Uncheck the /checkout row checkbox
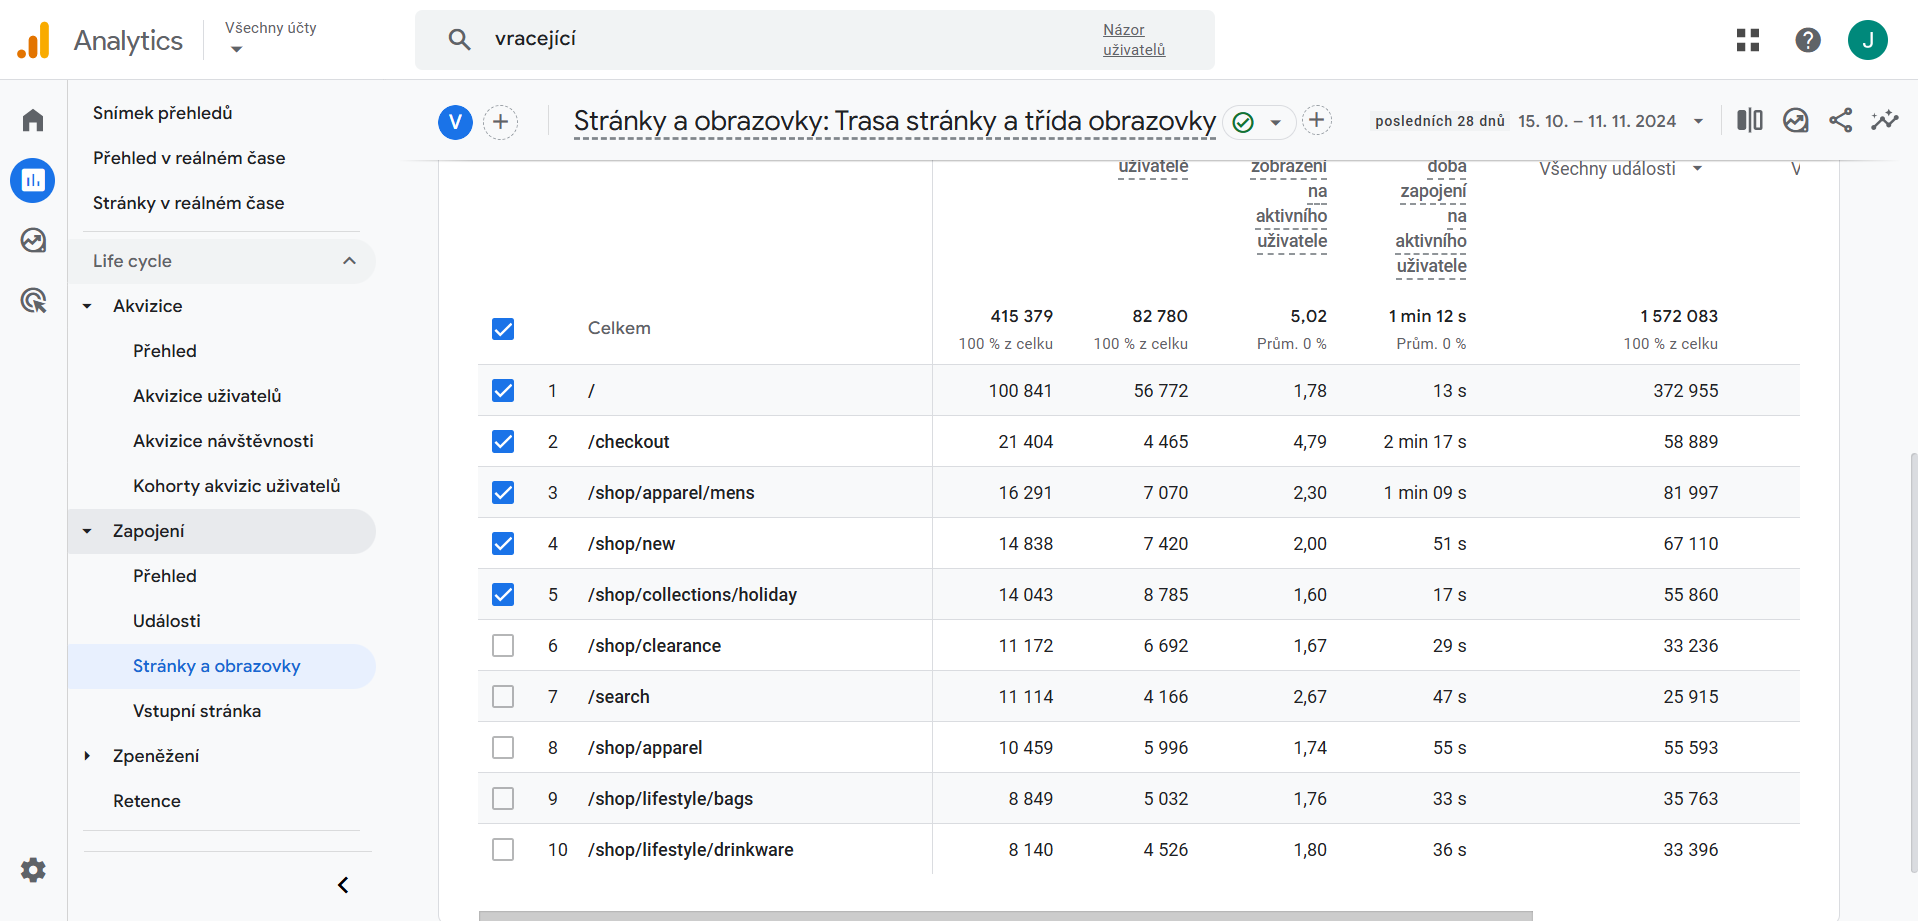 [x=503, y=442]
